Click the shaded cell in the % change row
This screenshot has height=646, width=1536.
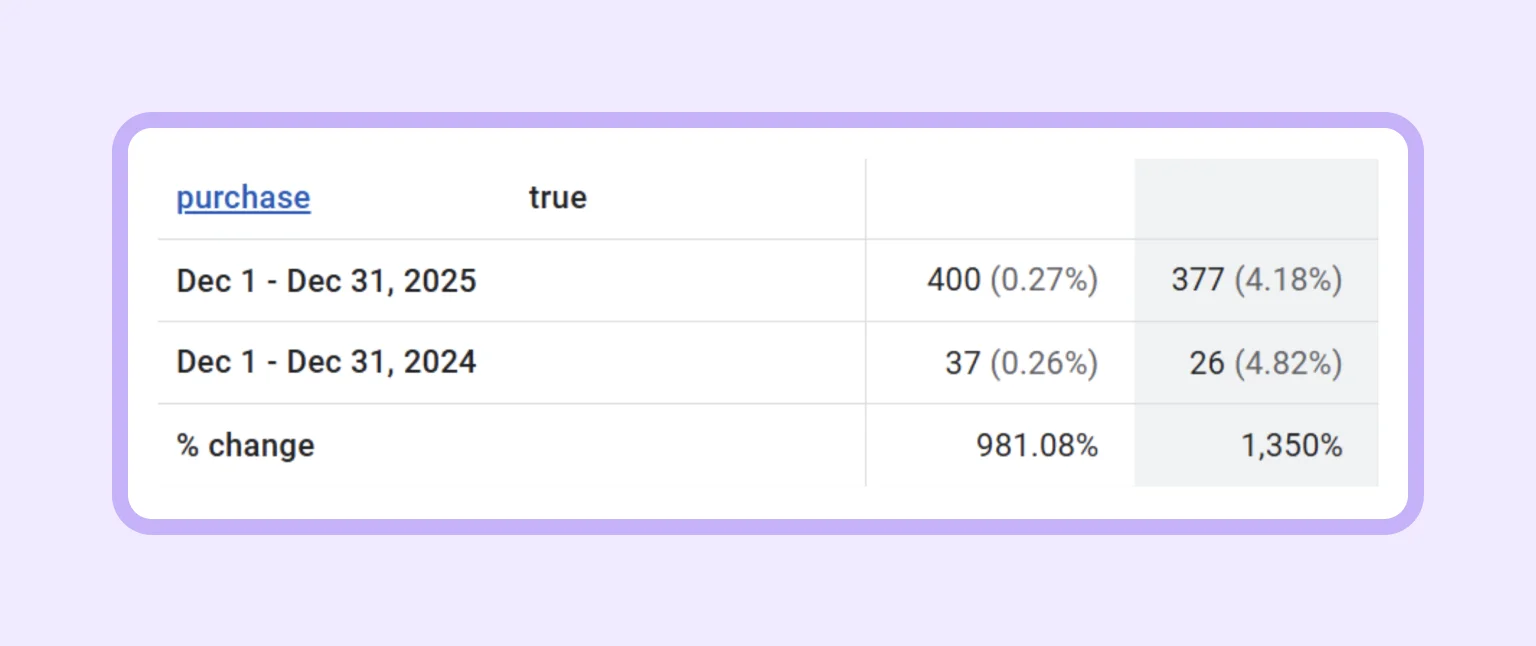tap(1255, 444)
